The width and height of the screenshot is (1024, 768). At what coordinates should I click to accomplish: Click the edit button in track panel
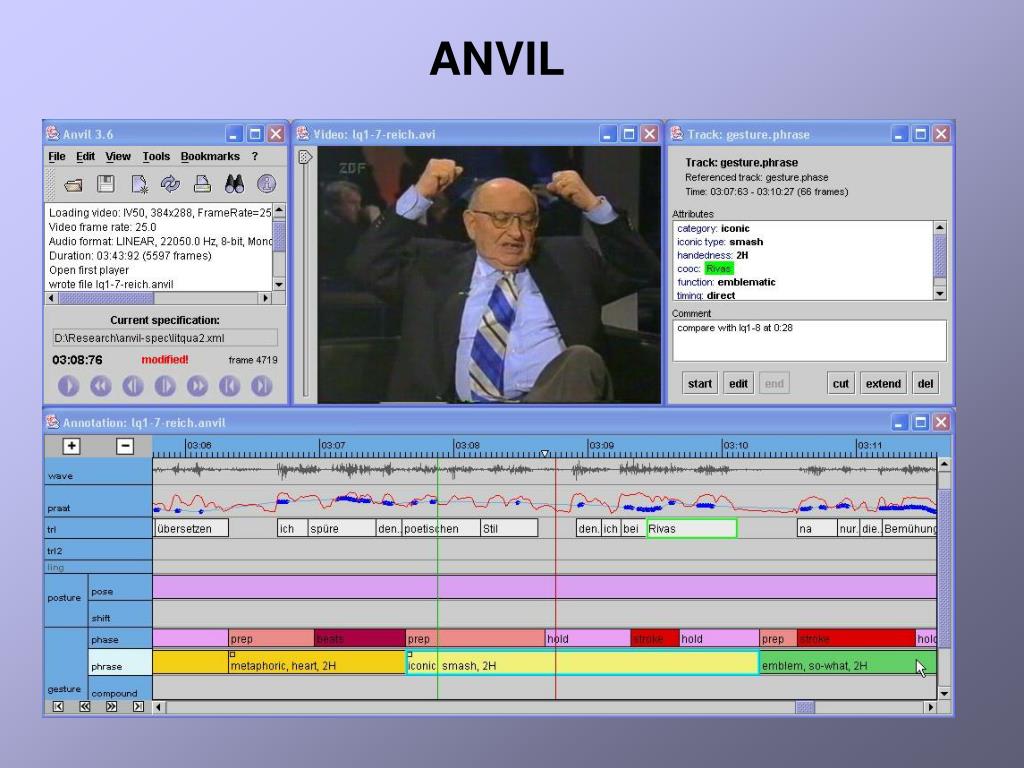[x=738, y=384]
